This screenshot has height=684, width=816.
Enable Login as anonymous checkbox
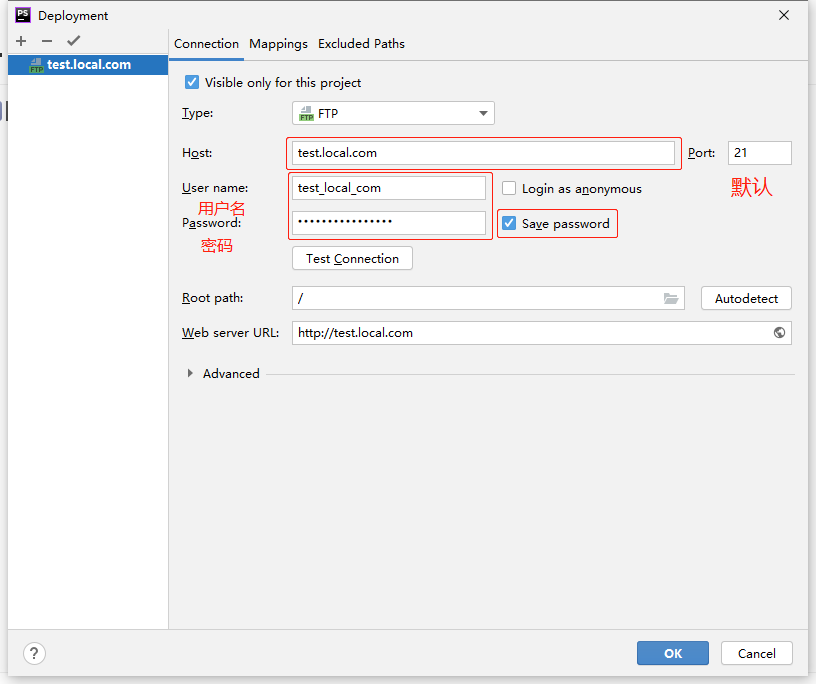509,188
